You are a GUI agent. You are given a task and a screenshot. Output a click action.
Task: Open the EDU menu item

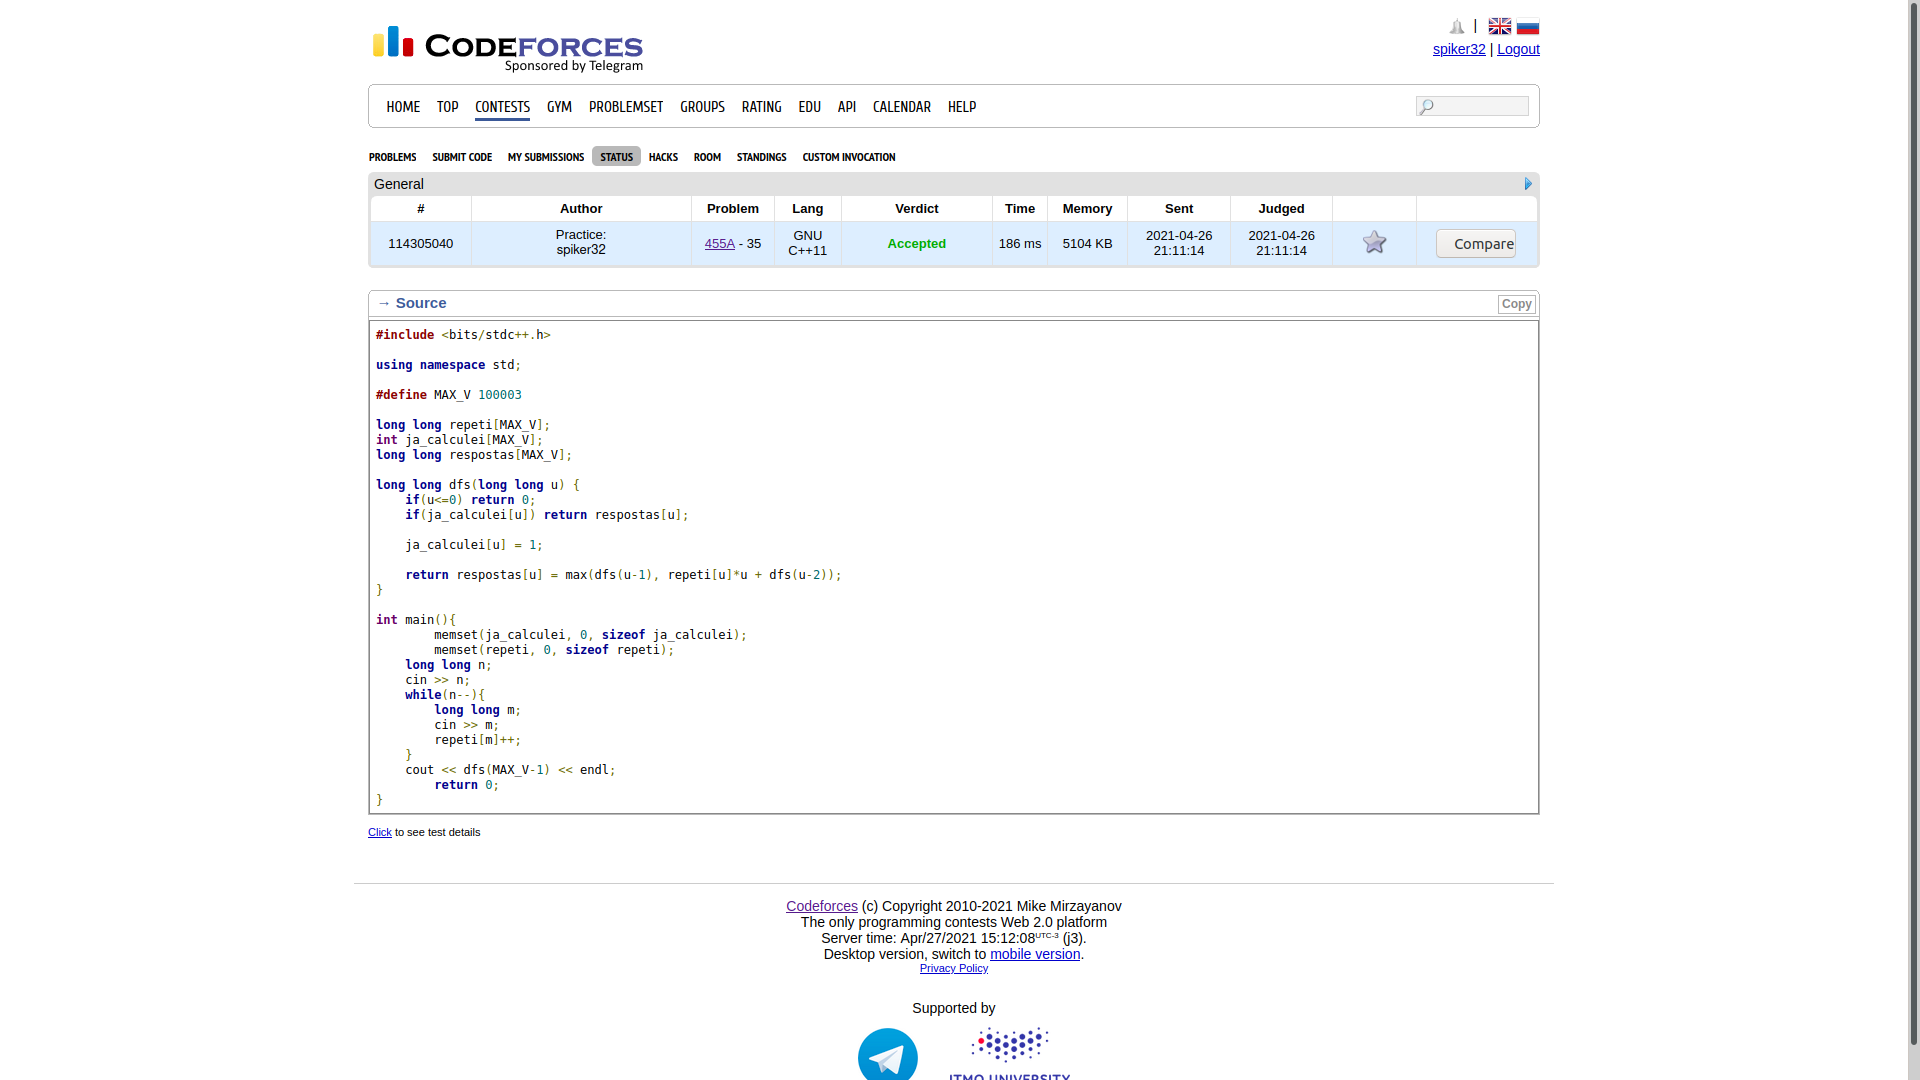coord(809,107)
